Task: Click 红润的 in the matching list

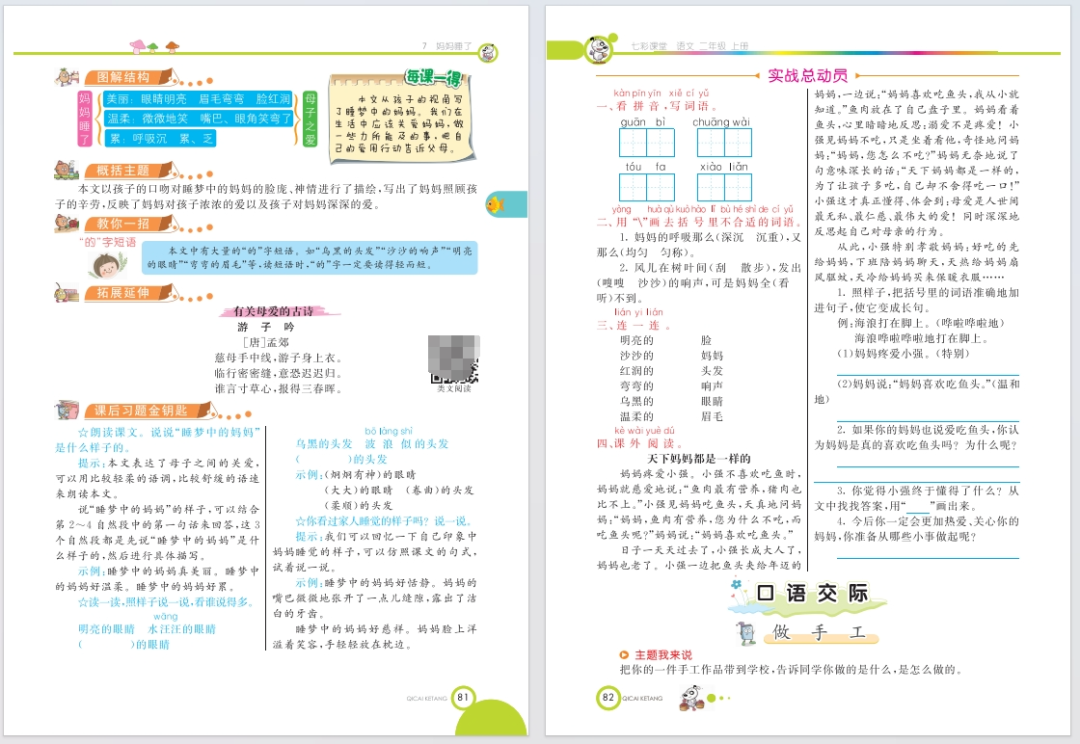Action: pos(637,371)
